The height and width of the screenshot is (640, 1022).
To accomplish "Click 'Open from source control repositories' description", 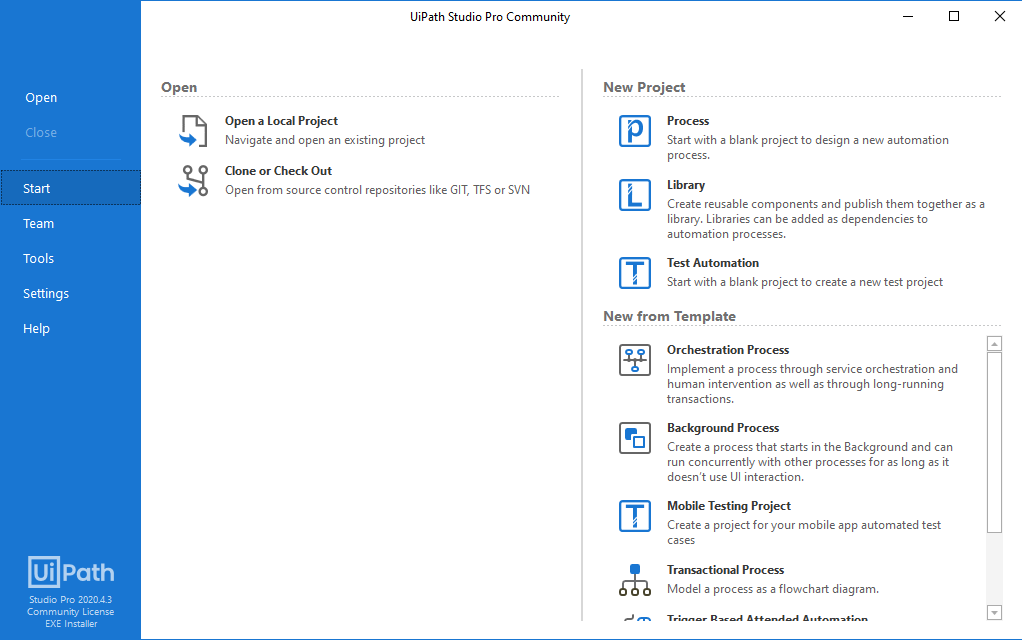I will tap(377, 190).
